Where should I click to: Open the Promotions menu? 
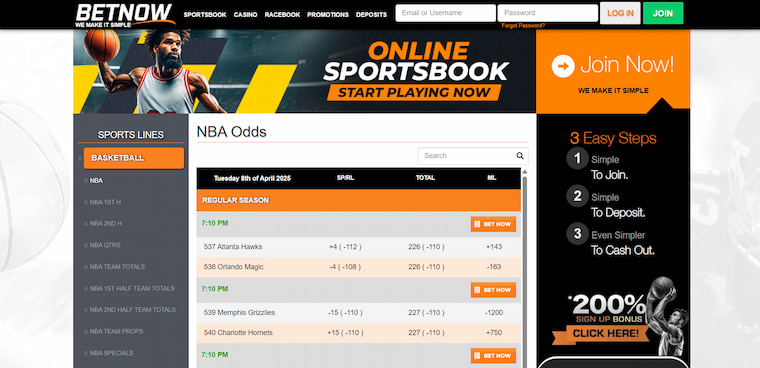click(328, 15)
